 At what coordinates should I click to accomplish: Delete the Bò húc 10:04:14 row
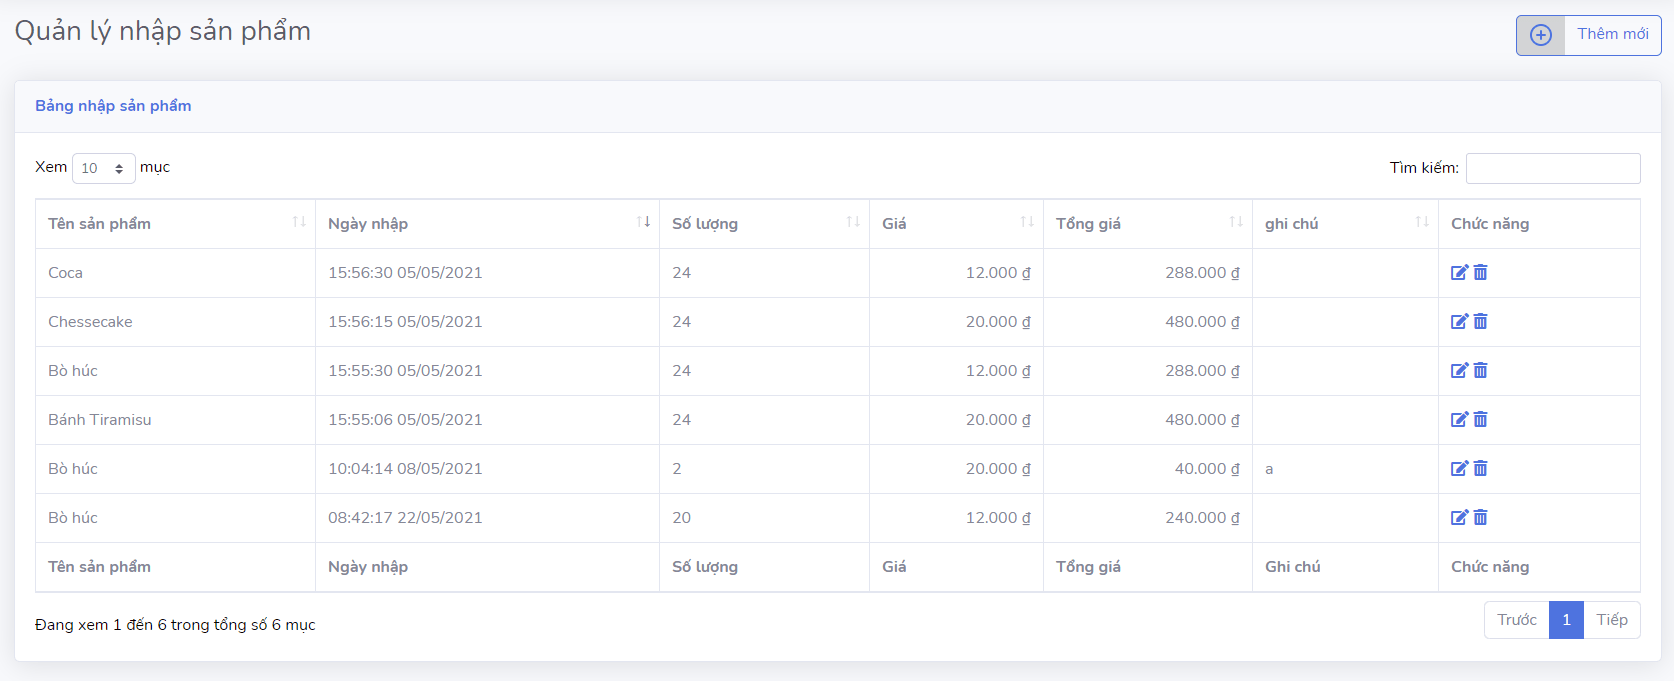(1480, 468)
